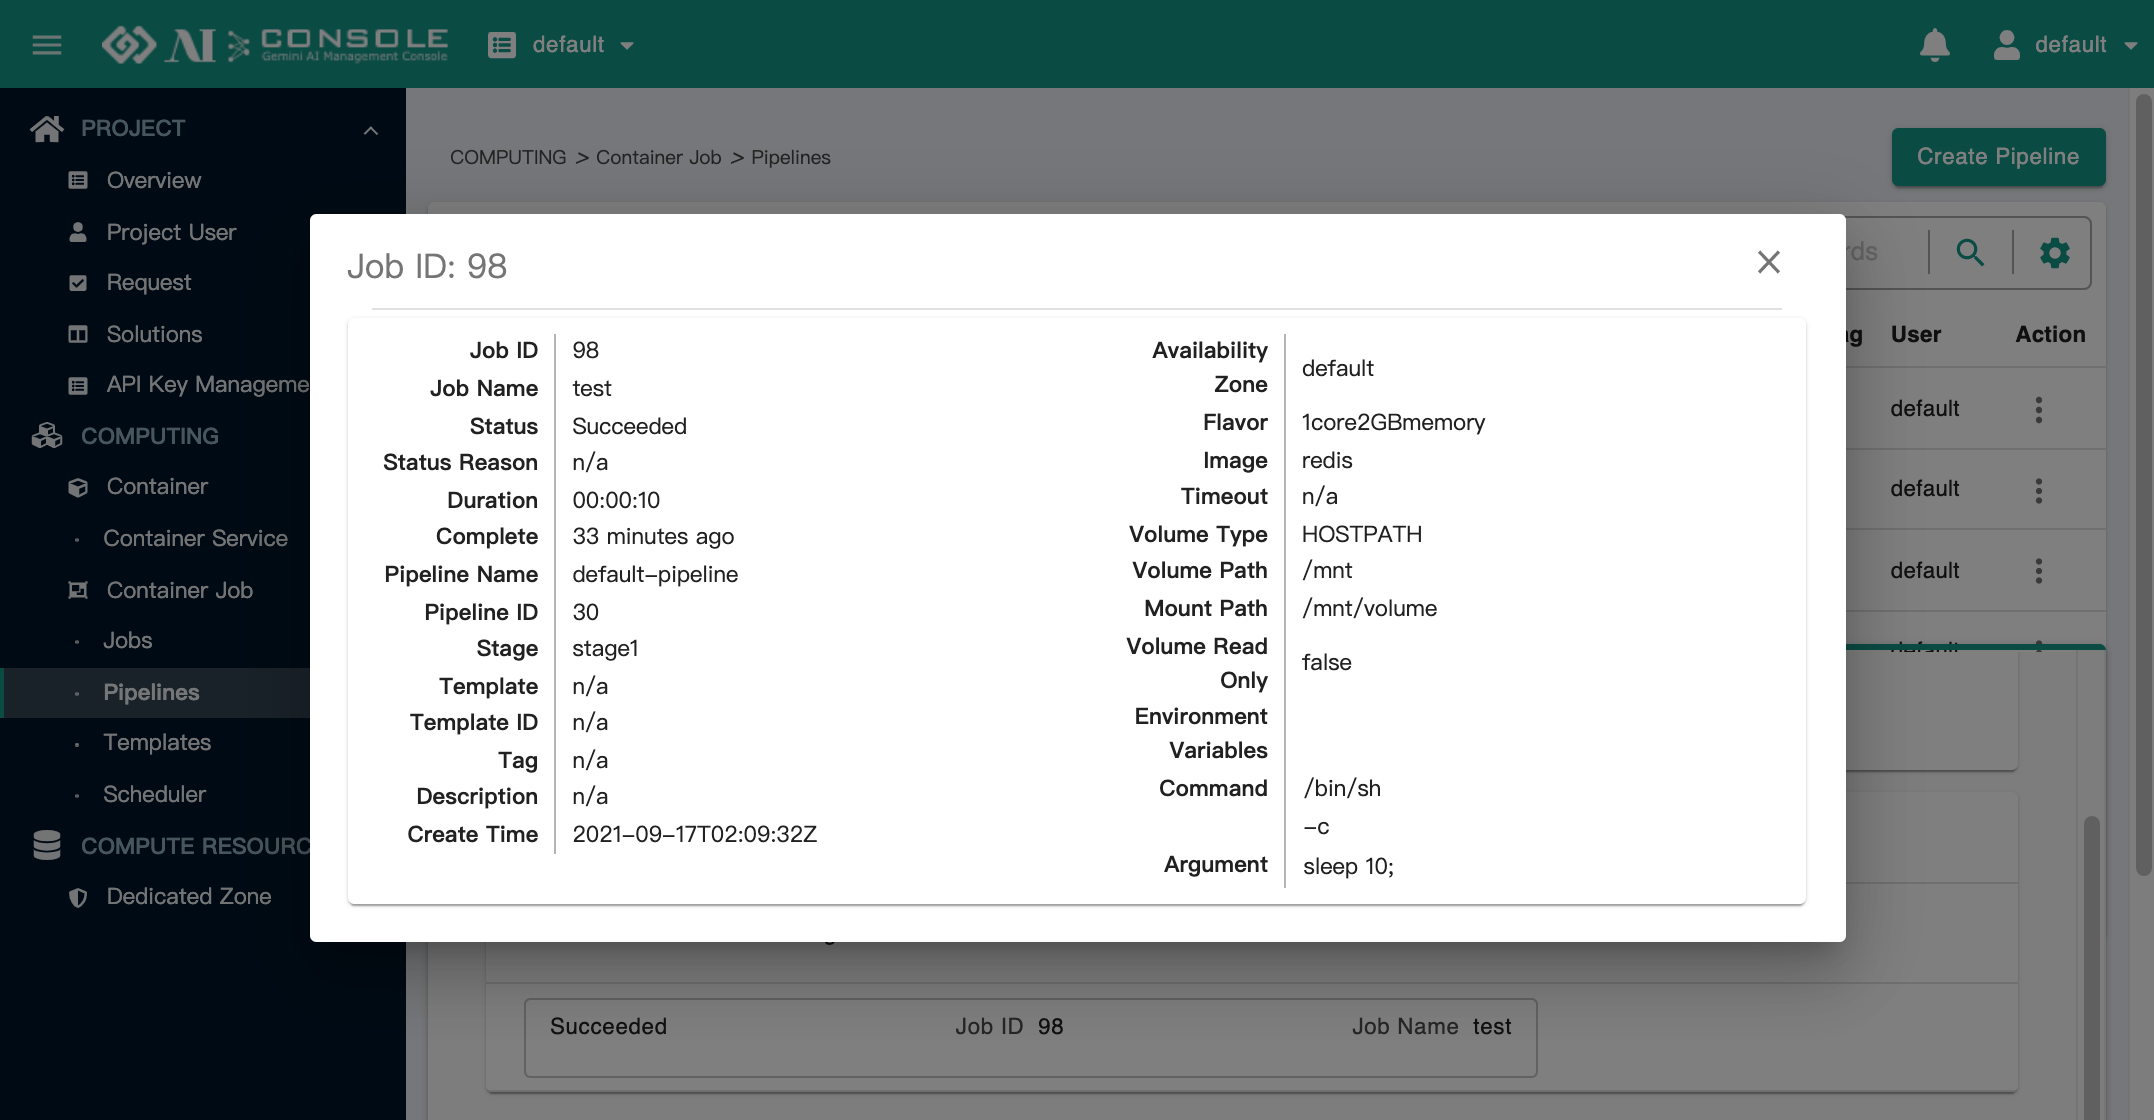
Task: Collapse the PROJECT section chevron
Action: click(371, 130)
